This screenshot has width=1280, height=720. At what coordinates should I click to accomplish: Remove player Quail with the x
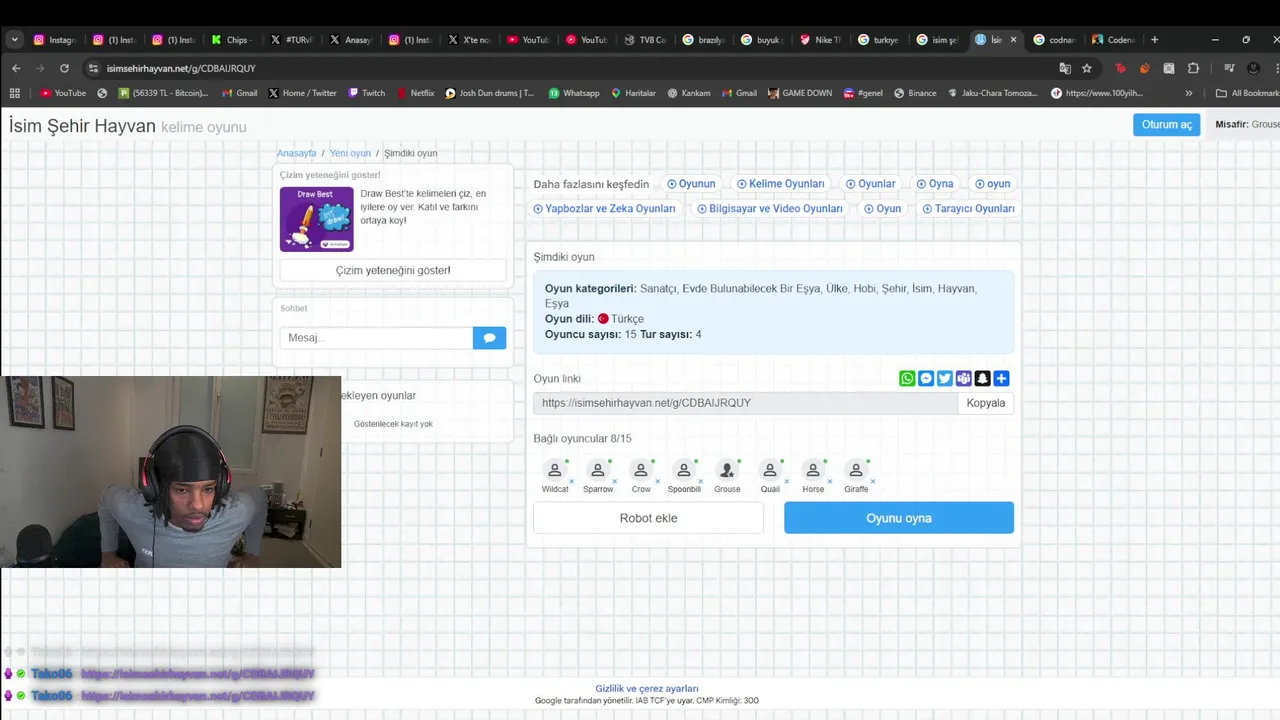(787, 481)
